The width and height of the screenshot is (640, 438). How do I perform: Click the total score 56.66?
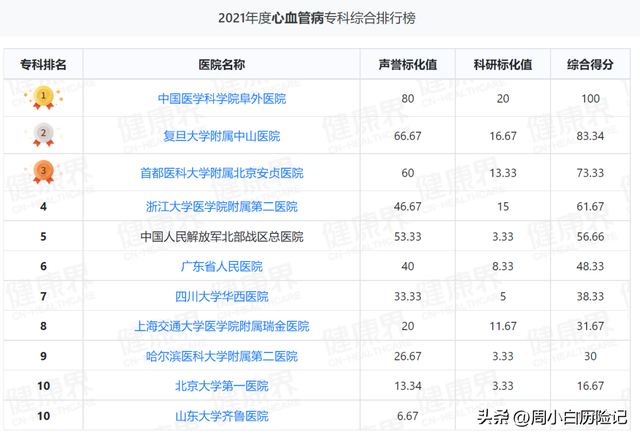point(590,237)
